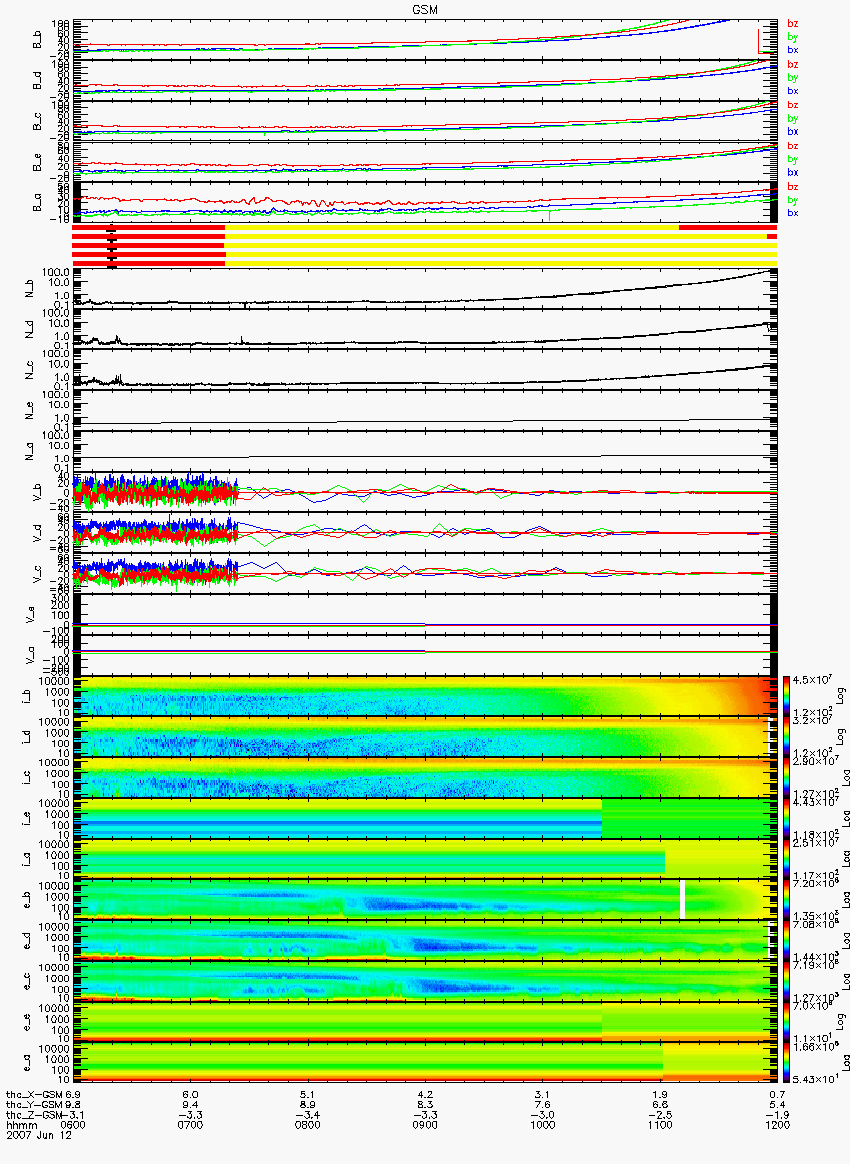Click the 1100 time tick label
The image size is (850, 1164).
coord(660,1125)
